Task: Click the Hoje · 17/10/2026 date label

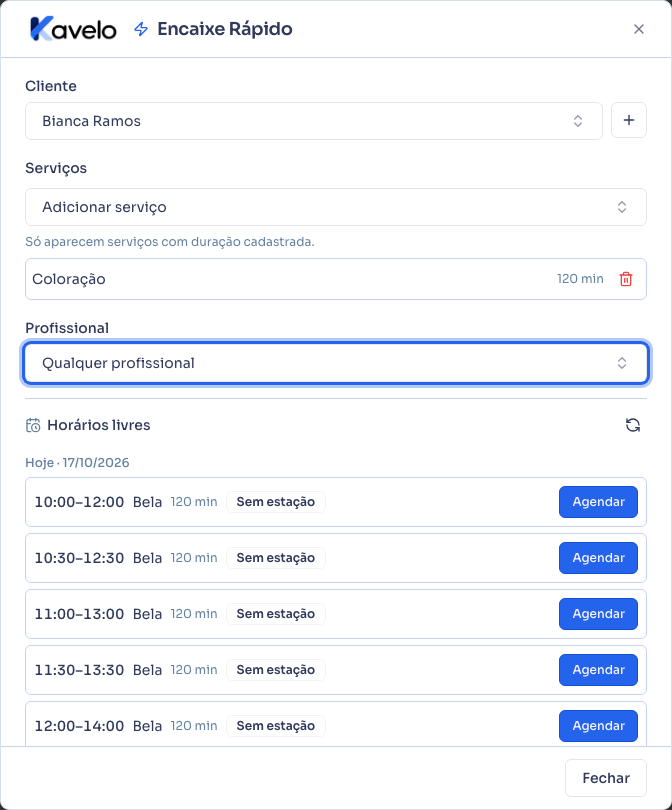Action: 77,462
